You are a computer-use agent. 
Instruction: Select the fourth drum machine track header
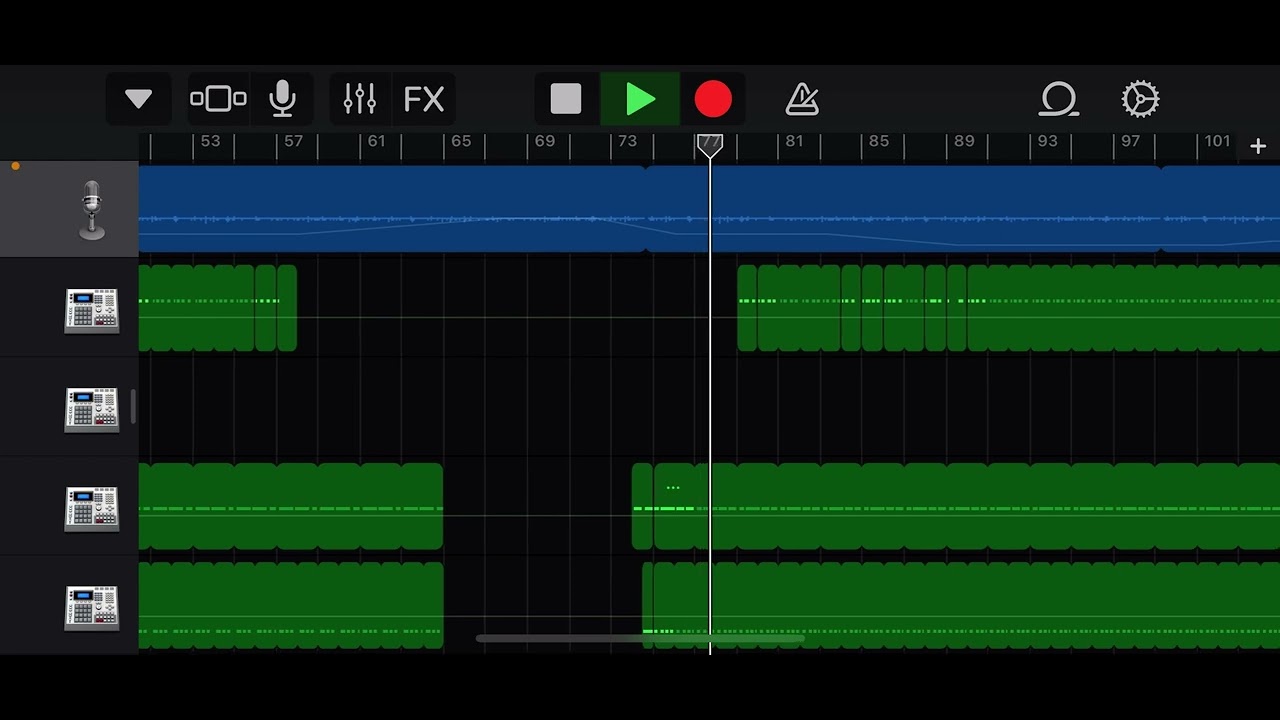(x=69, y=607)
